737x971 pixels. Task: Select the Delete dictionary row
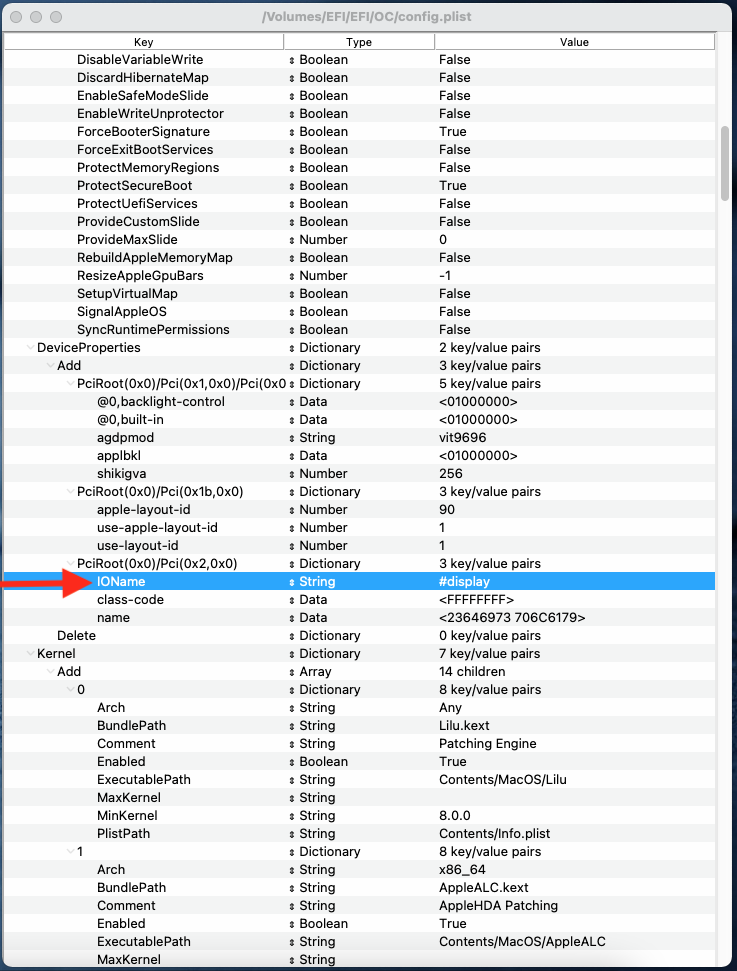pos(359,636)
